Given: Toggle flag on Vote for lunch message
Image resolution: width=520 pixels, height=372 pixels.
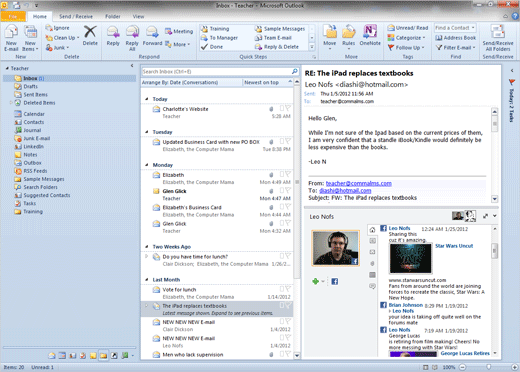Looking at the screenshot, I should 288,289.
